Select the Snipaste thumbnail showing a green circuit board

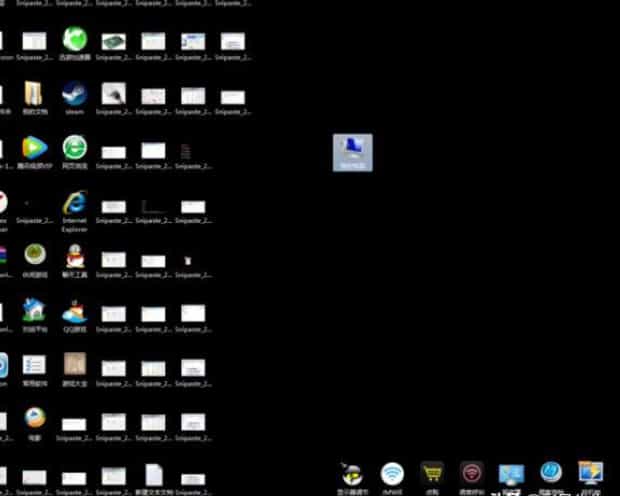click(x=114, y=41)
